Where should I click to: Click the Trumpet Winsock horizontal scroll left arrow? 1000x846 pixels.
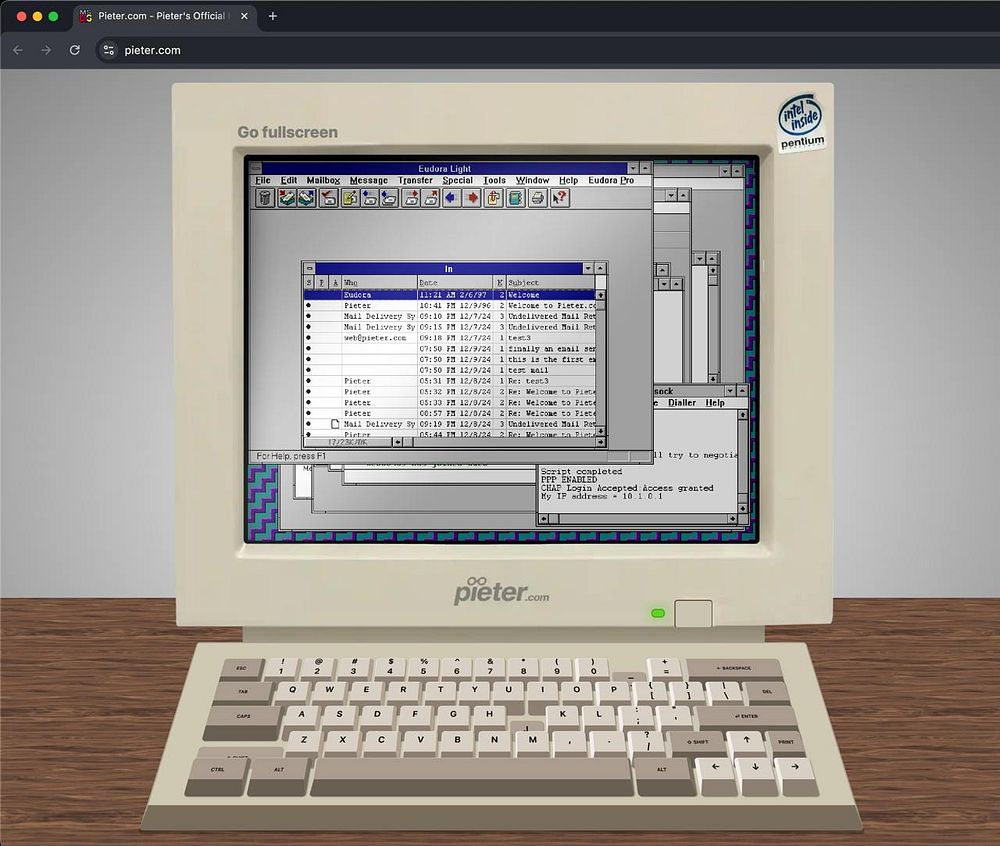click(x=543, y=519)
